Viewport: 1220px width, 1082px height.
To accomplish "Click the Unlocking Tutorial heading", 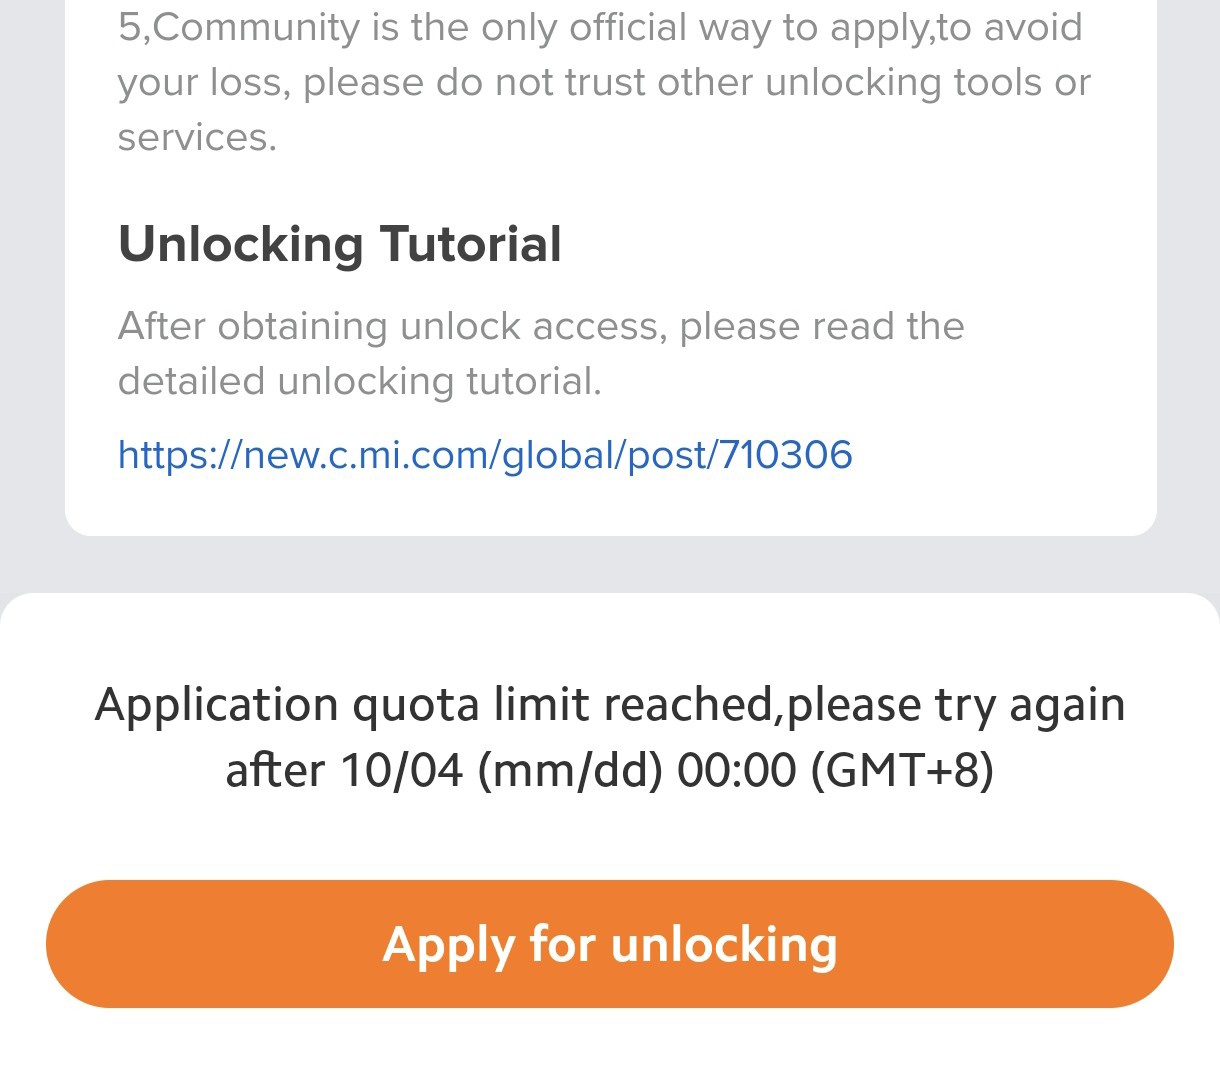I will [x=340, y=244].
